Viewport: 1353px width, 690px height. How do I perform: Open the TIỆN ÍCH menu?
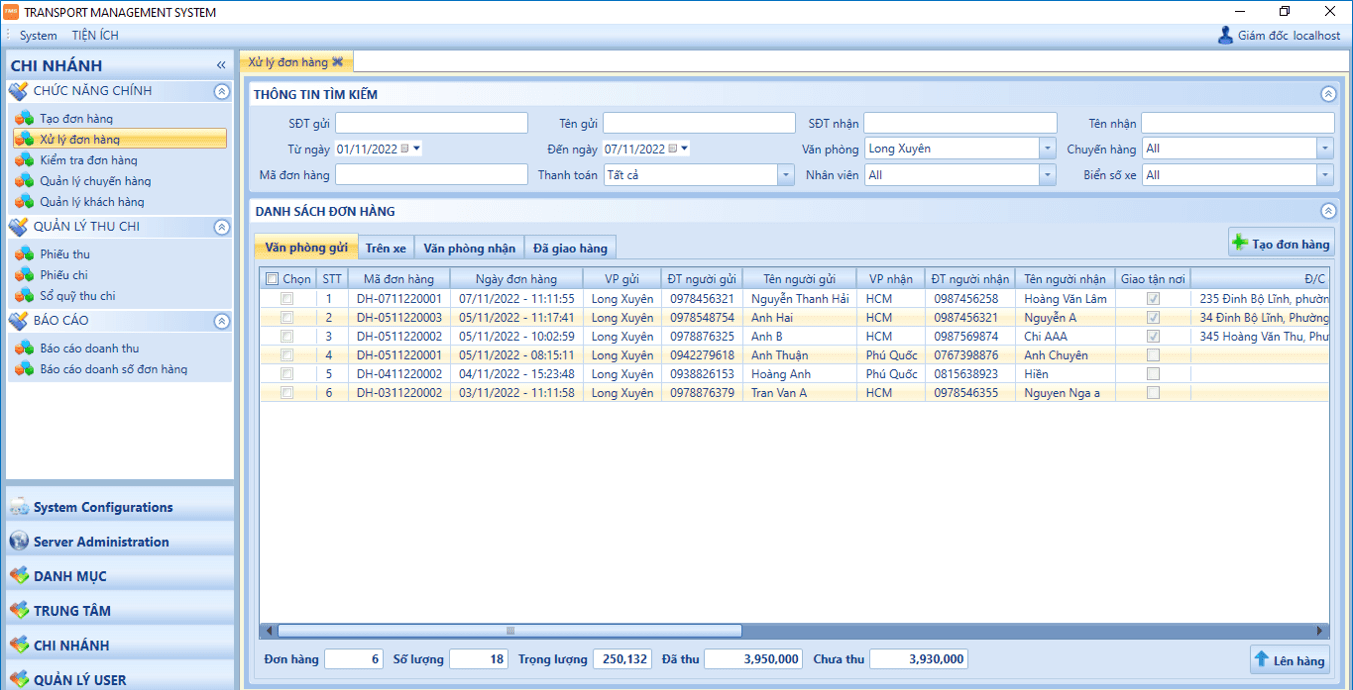pyautogui.click(x=95, y=35)
